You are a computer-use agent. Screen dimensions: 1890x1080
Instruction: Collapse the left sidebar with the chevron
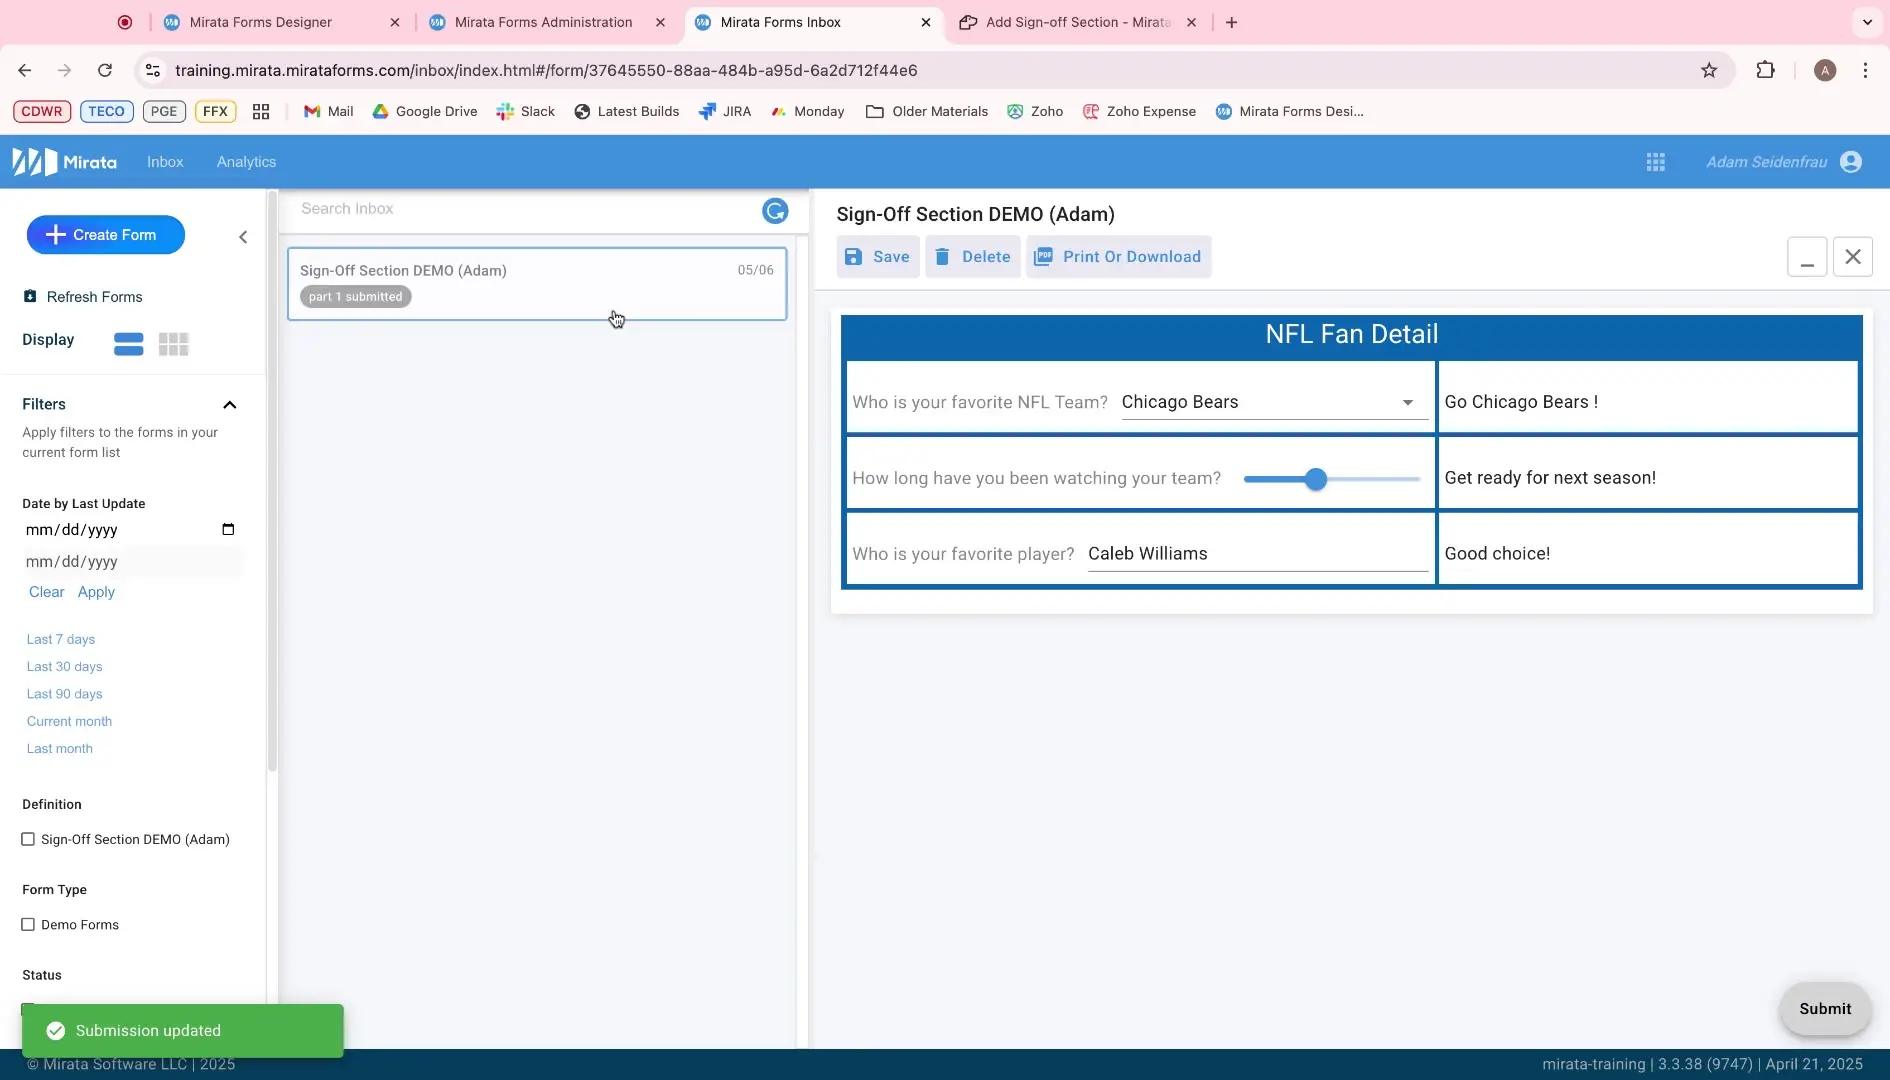(x=243, y=237)
